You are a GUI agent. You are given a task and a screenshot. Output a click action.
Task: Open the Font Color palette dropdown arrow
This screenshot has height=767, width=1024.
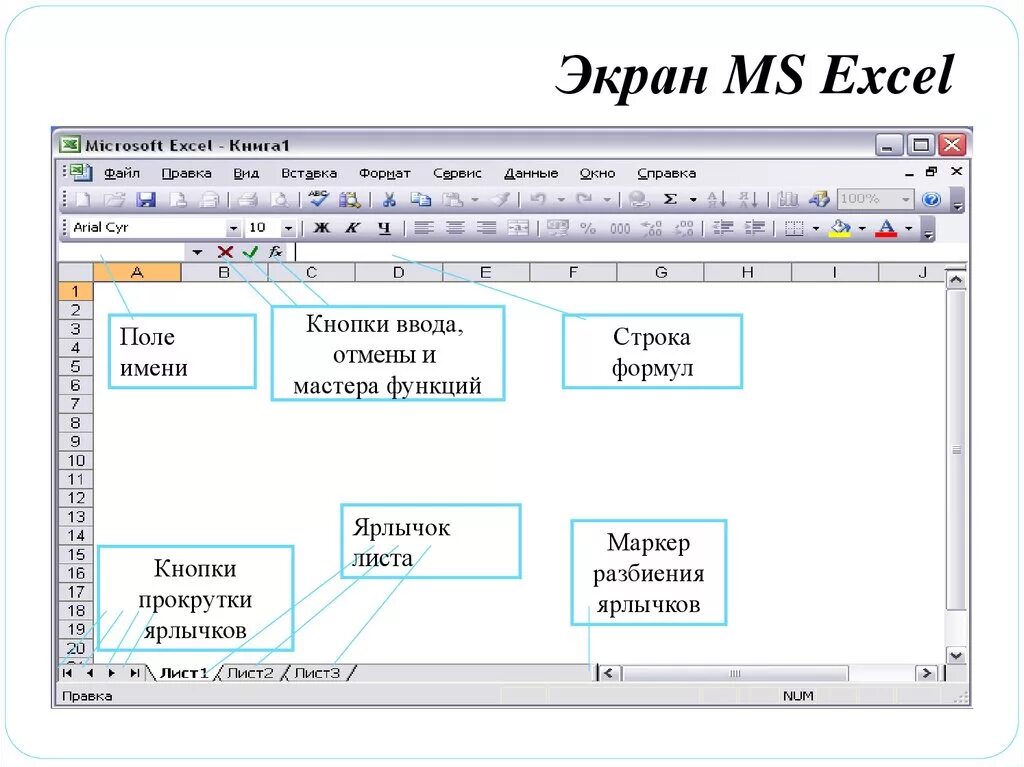(x=909, y=228)
